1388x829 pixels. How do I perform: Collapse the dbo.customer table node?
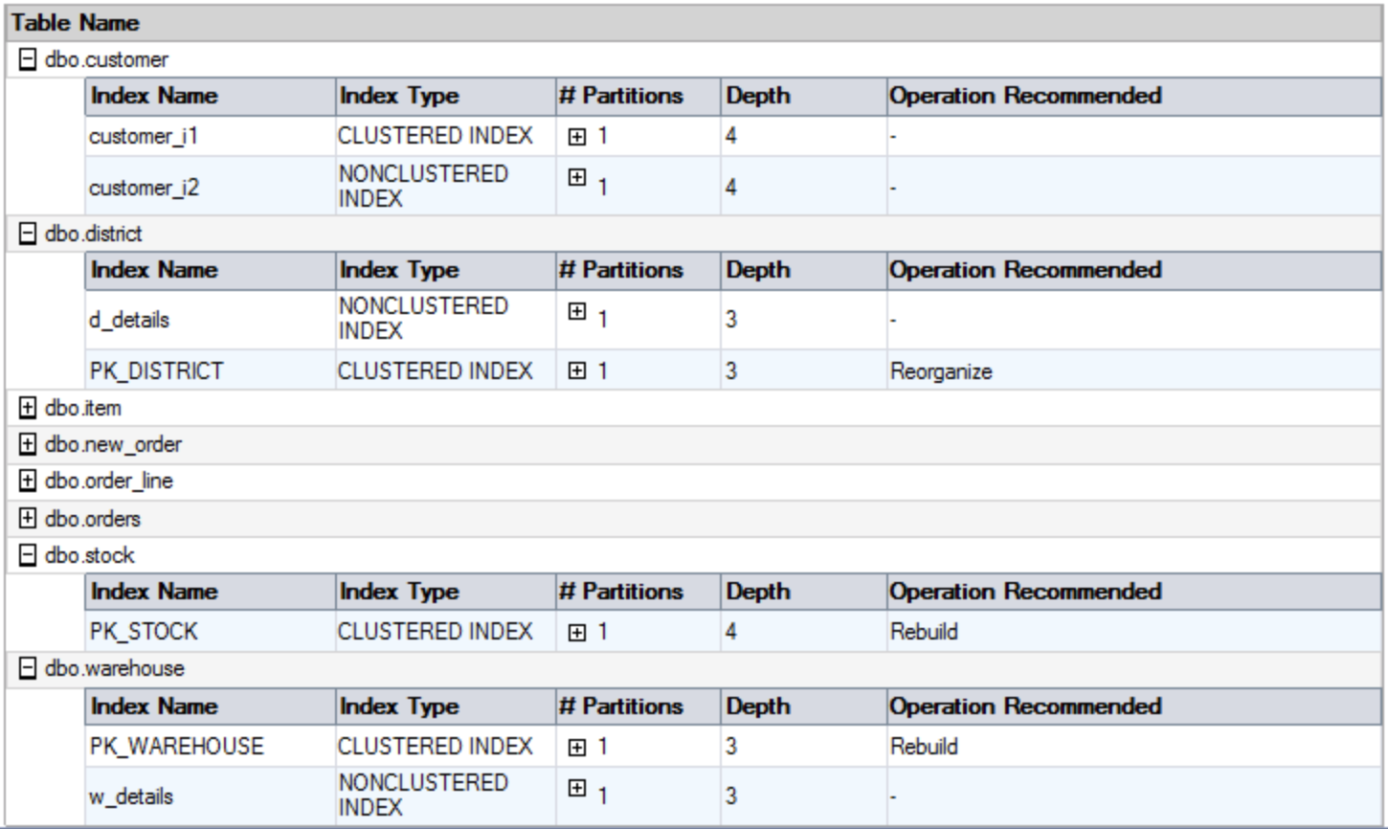pos(28,60)
